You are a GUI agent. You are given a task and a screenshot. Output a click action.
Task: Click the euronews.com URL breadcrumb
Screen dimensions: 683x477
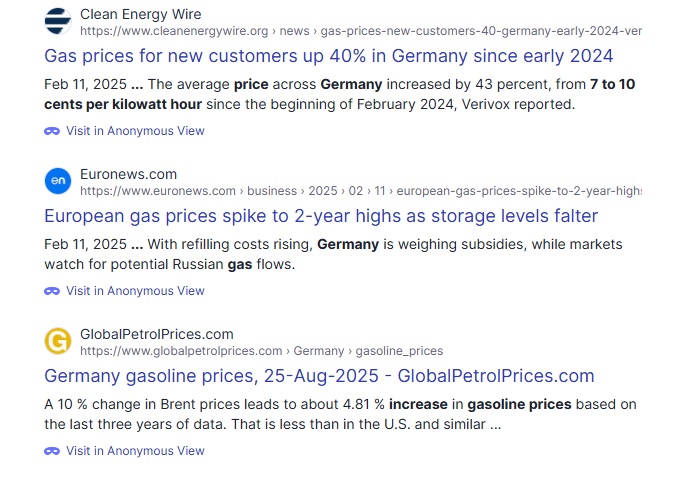pos(360,191)
